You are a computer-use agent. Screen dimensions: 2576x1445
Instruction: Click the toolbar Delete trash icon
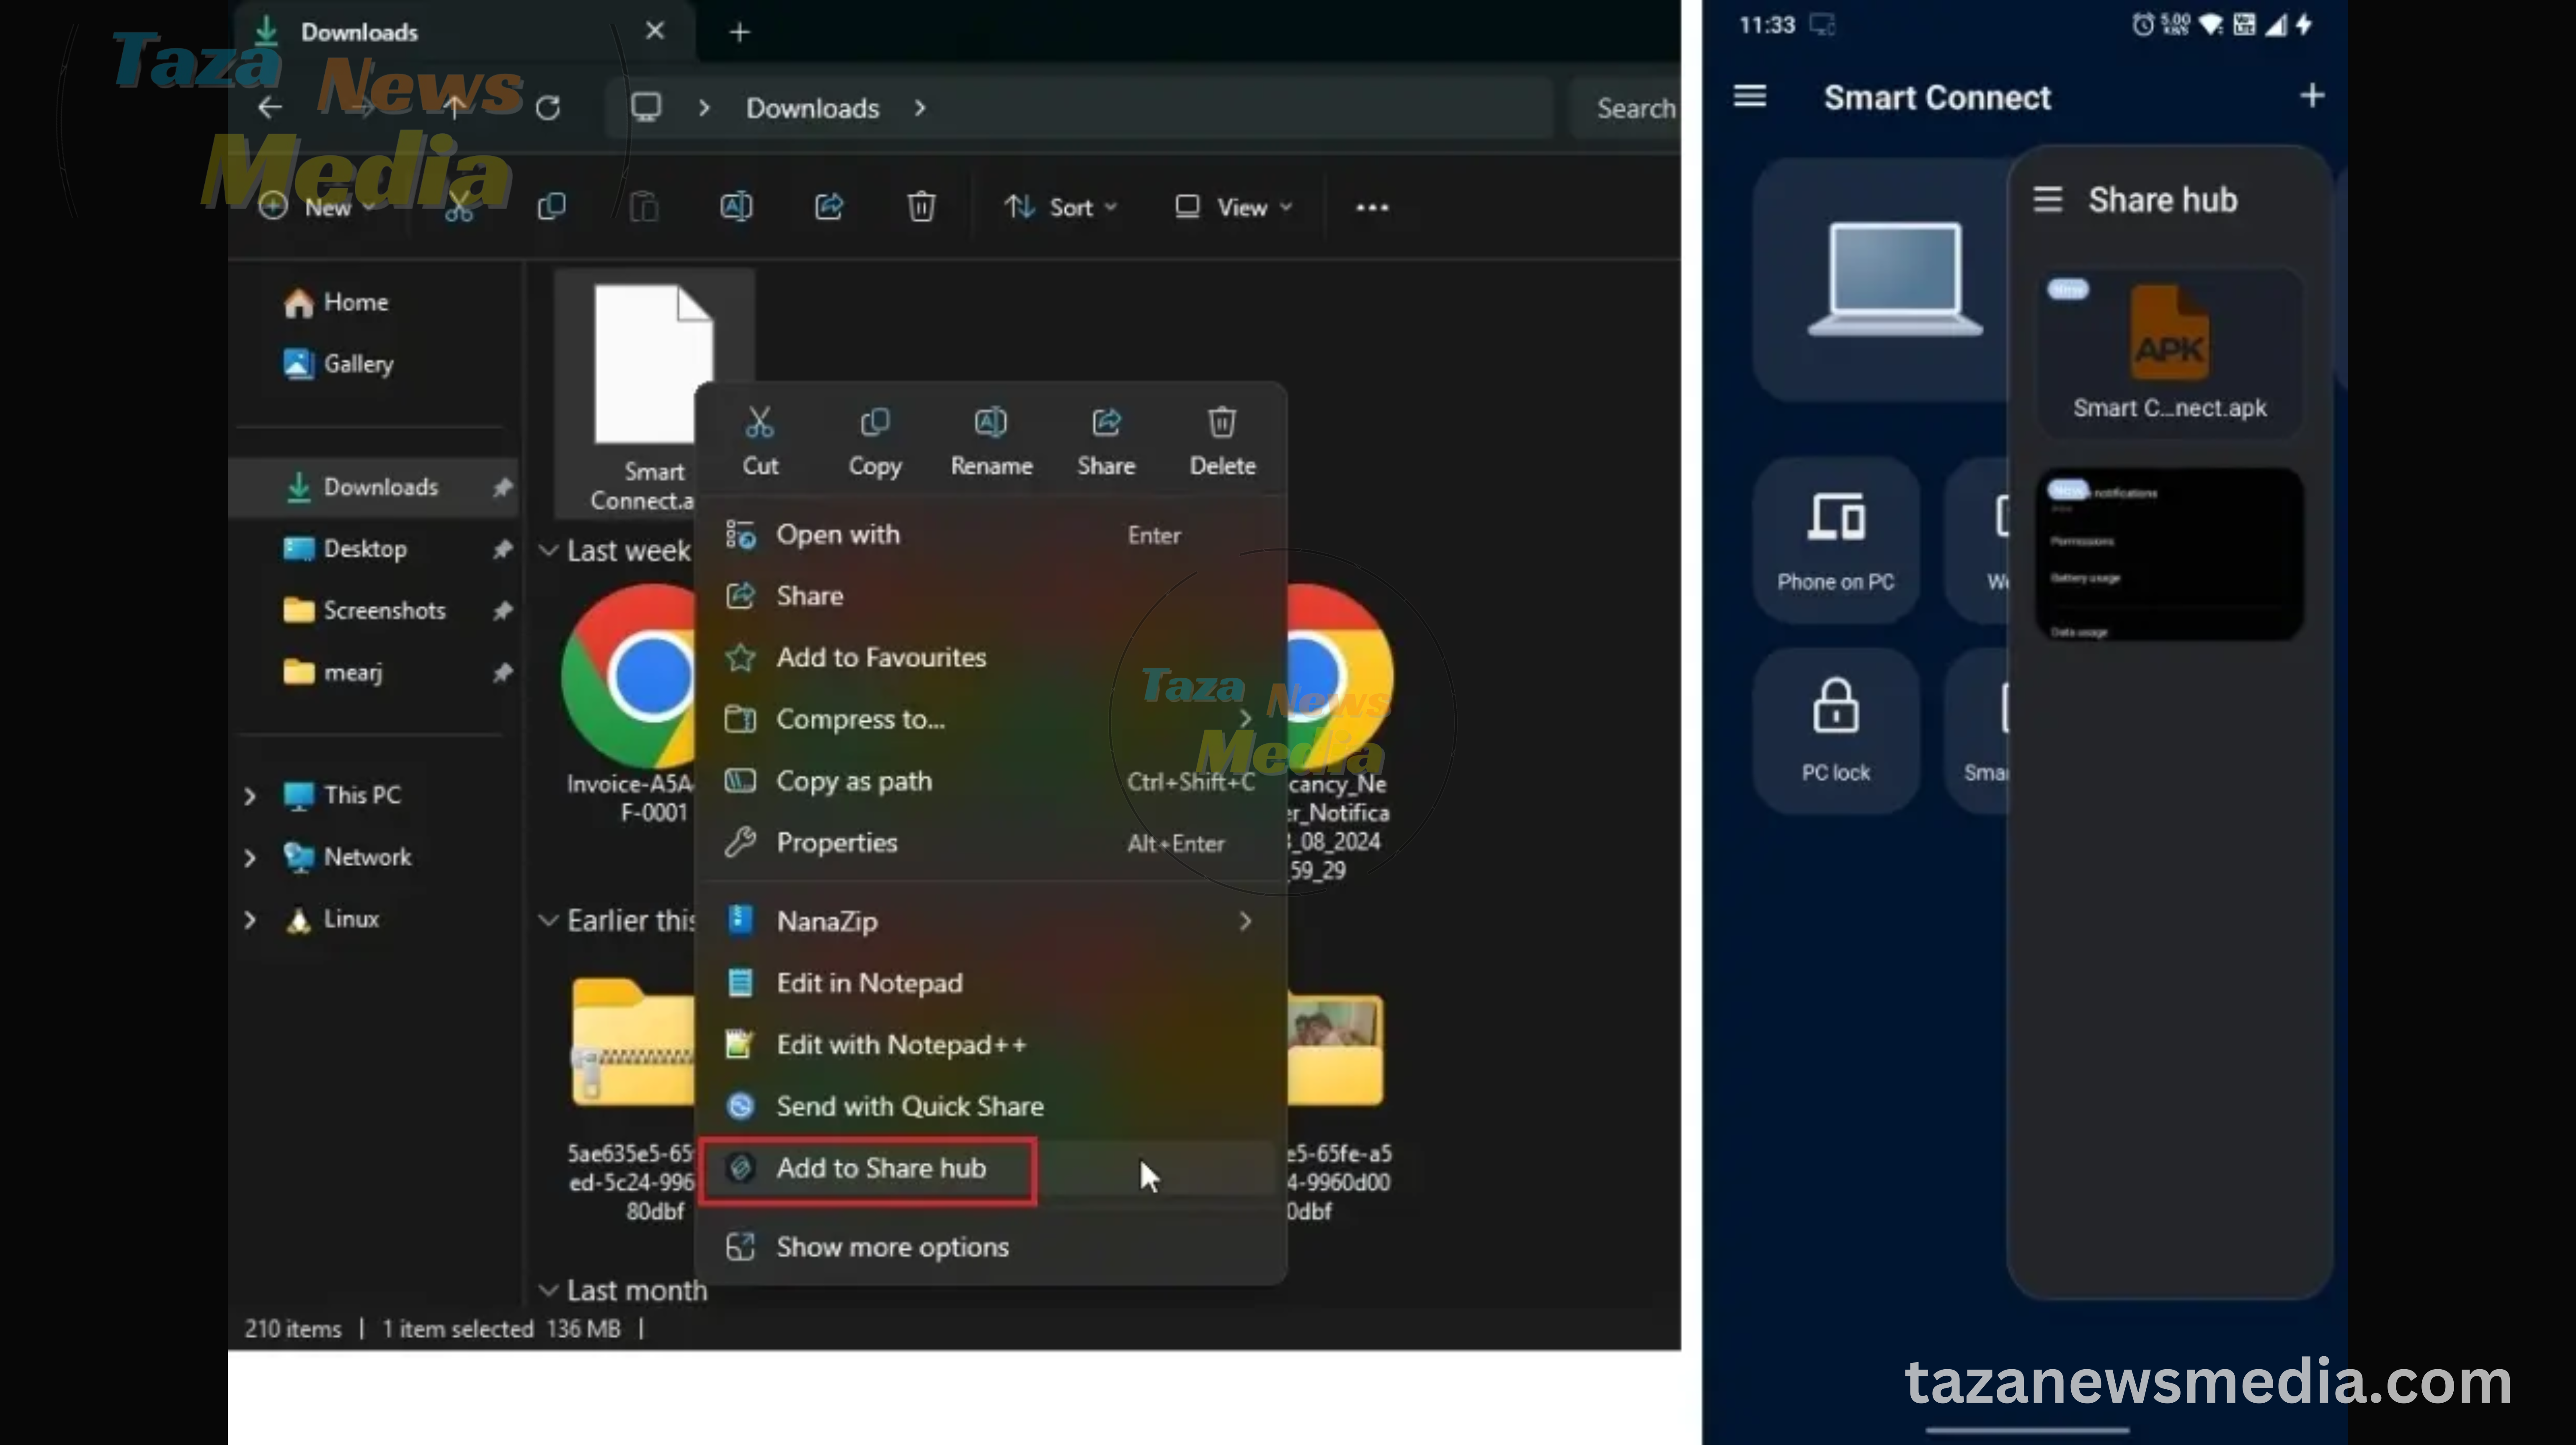[921, 207]
